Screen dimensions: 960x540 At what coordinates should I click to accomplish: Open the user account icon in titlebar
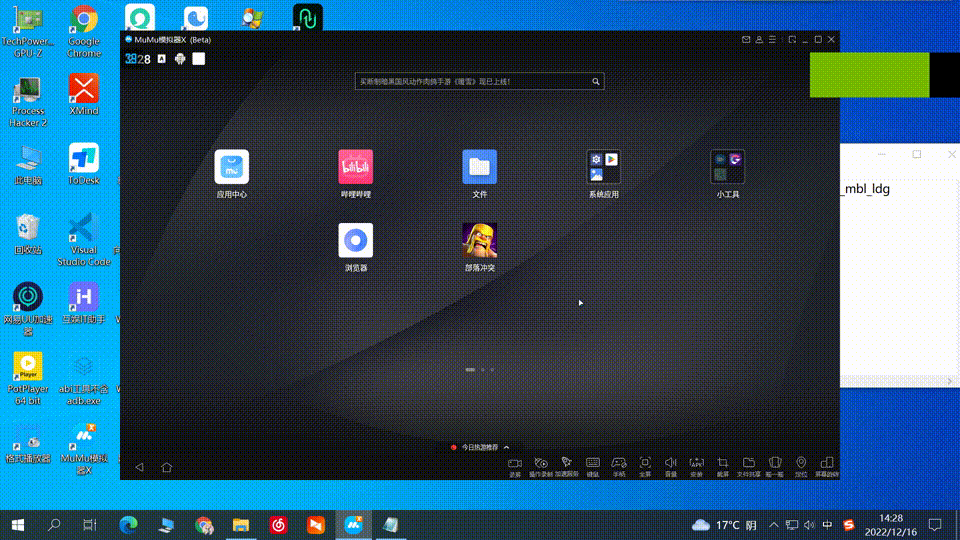tap(759, 39)
